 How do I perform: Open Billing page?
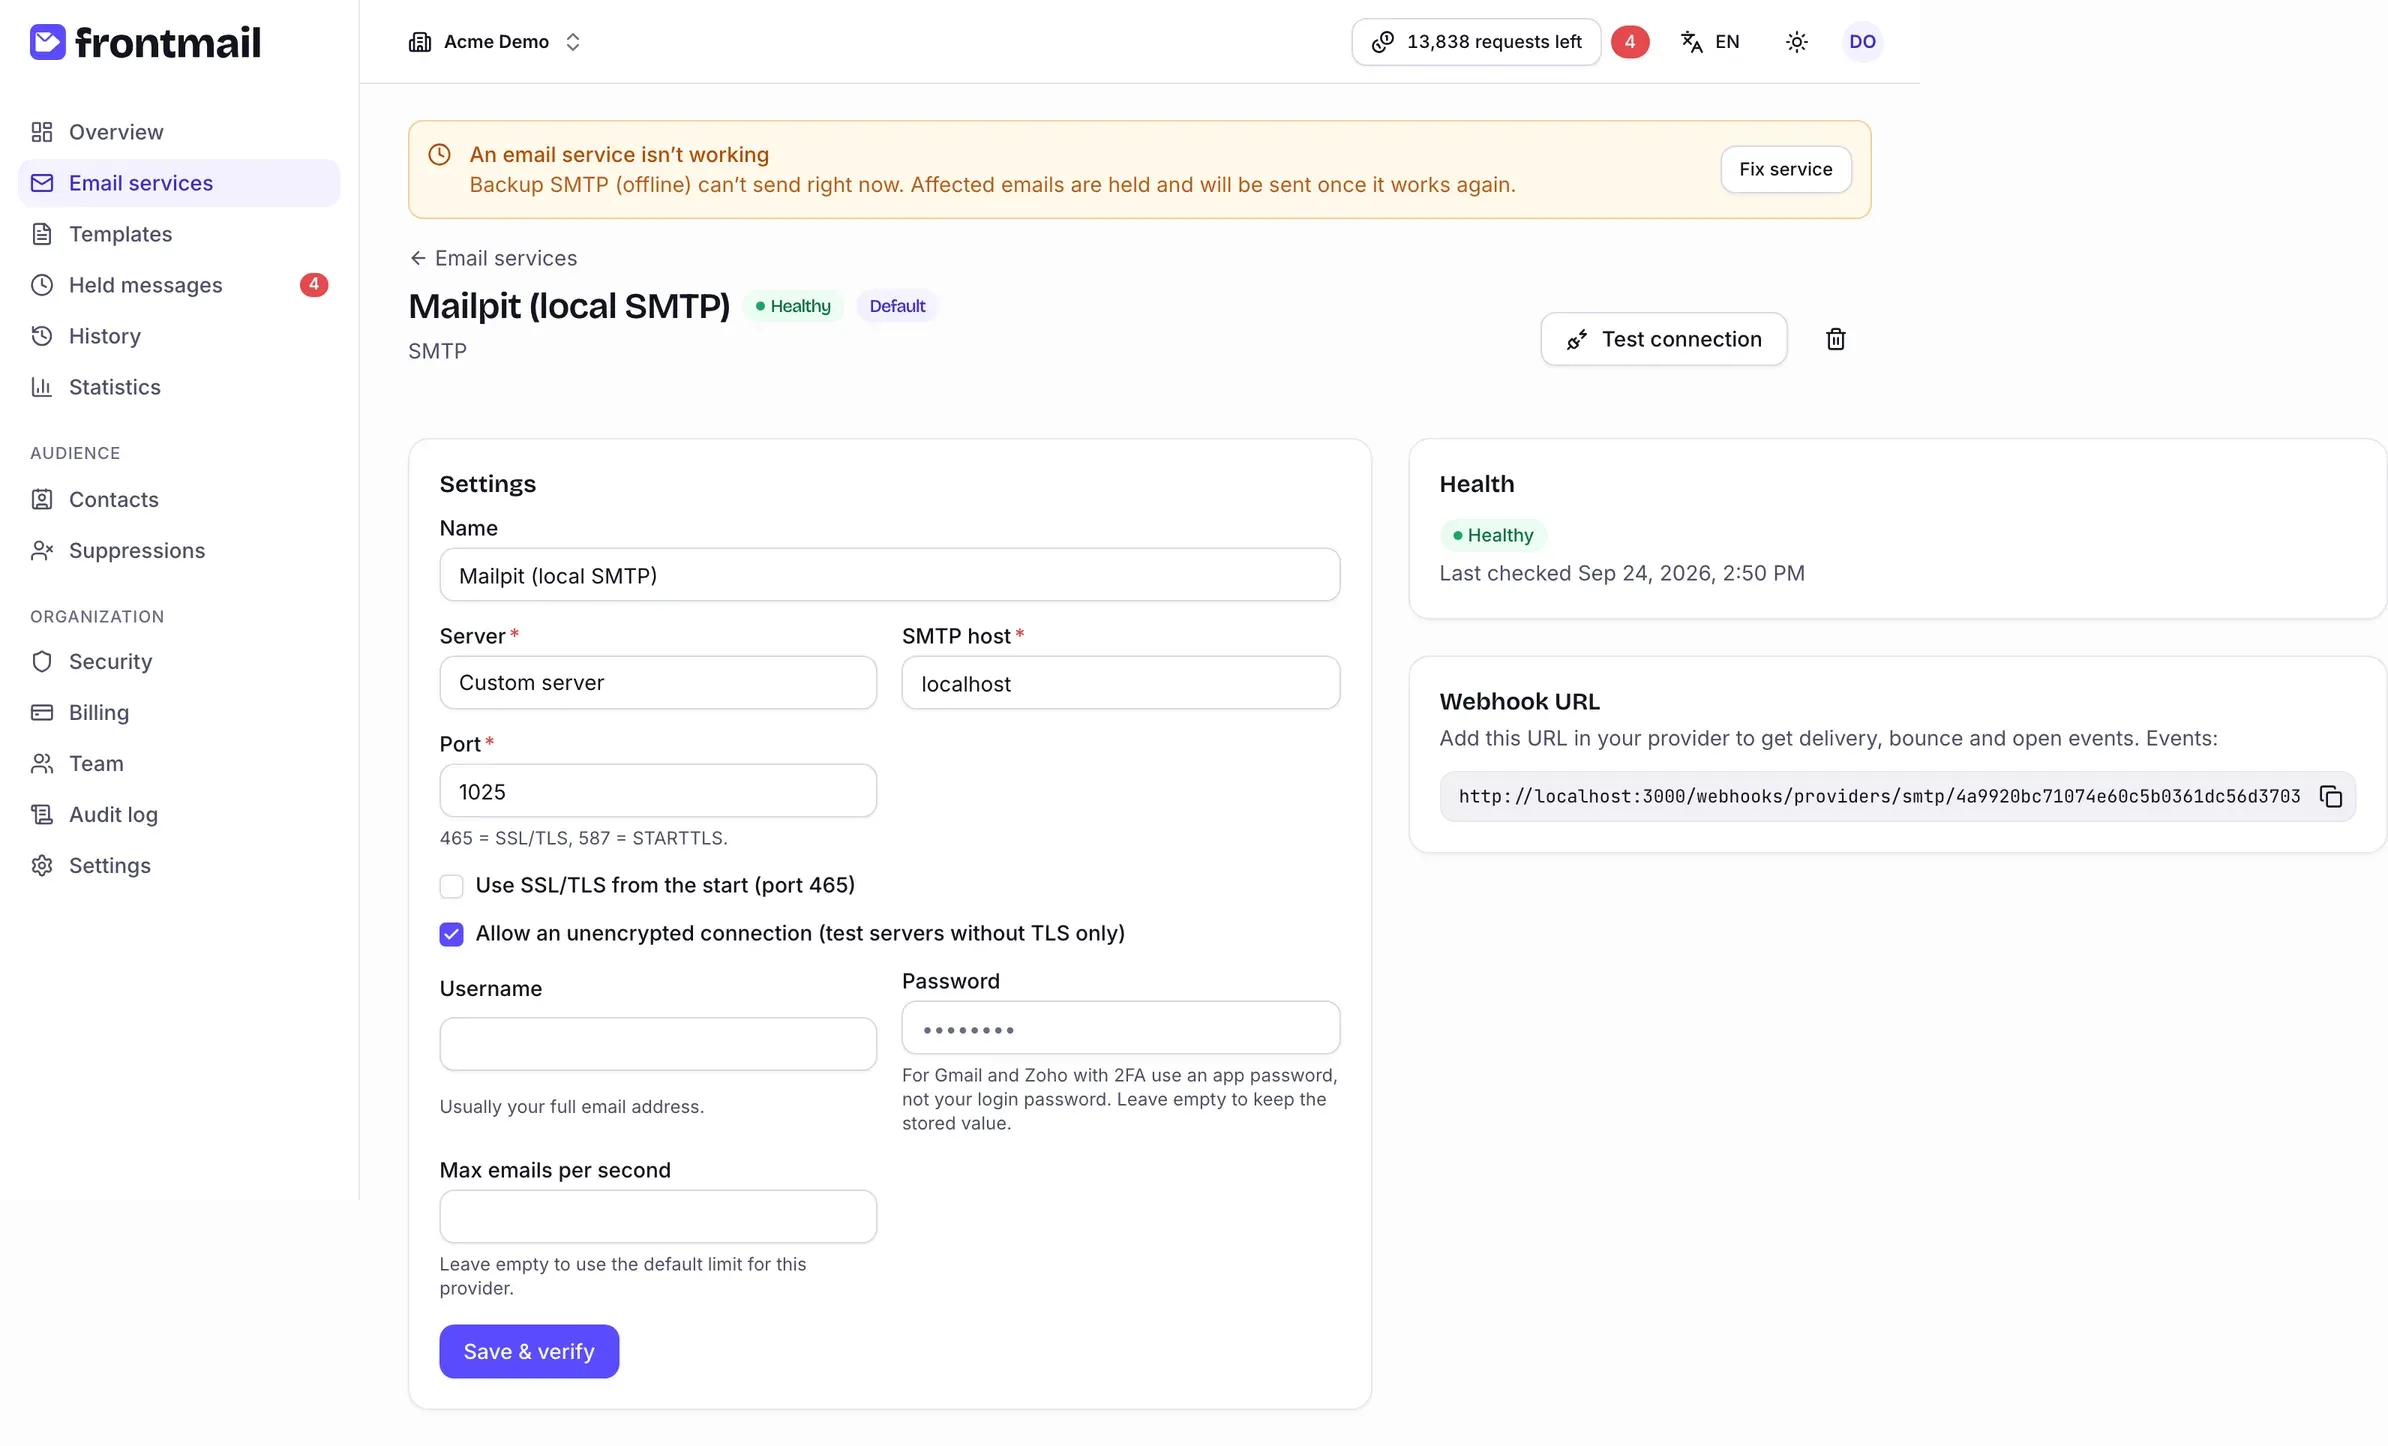pos(179,712)
